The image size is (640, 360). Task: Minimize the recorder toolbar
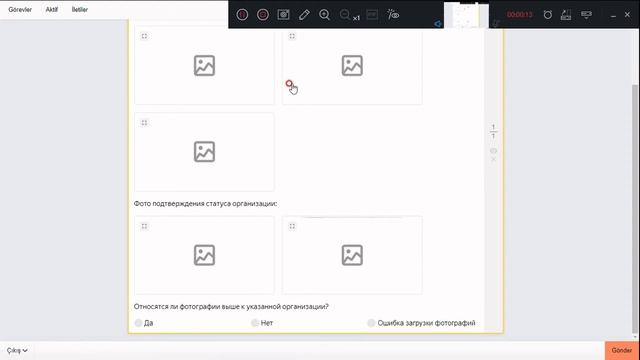(613, 15)
